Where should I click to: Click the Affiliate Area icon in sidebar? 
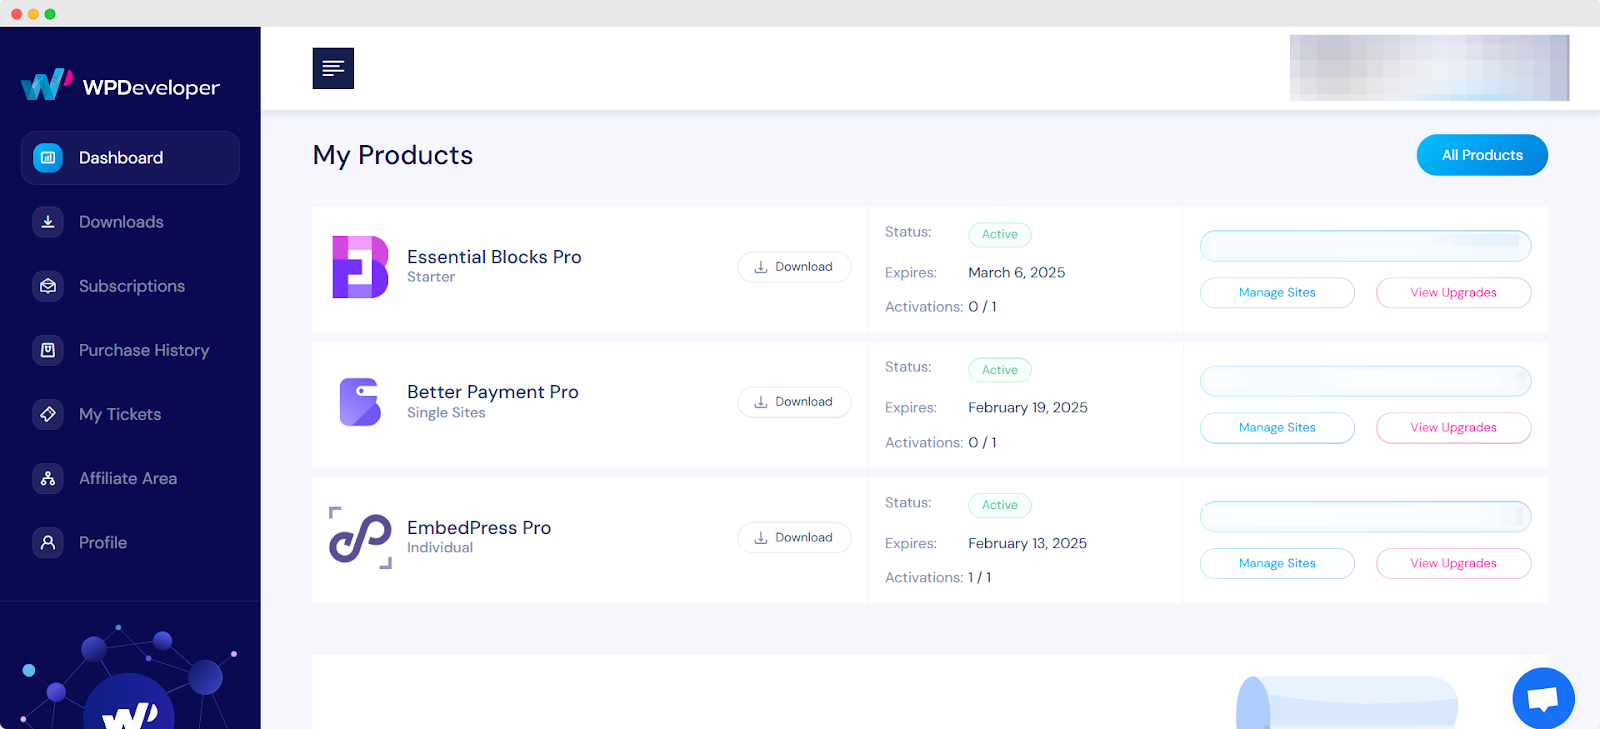[47, 478]
